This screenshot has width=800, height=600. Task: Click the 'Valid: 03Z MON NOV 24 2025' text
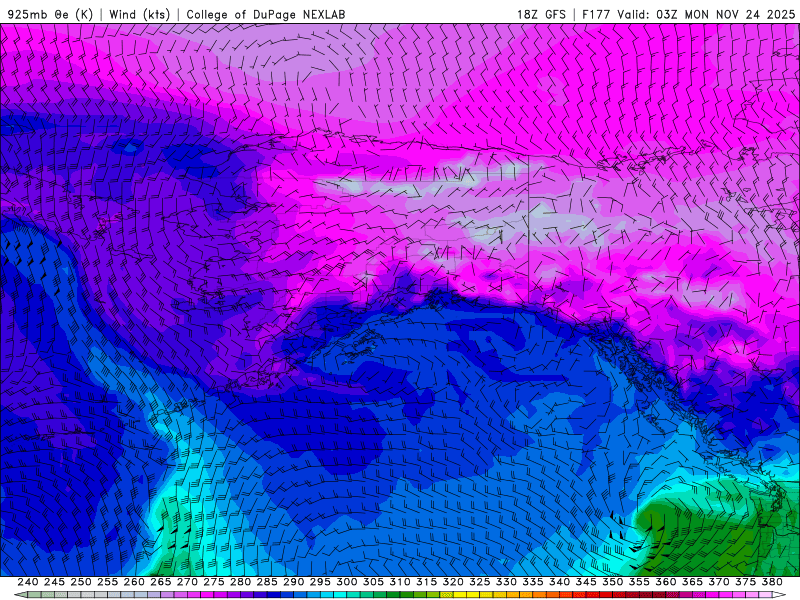pyautogui.click(x=706, y=14)
